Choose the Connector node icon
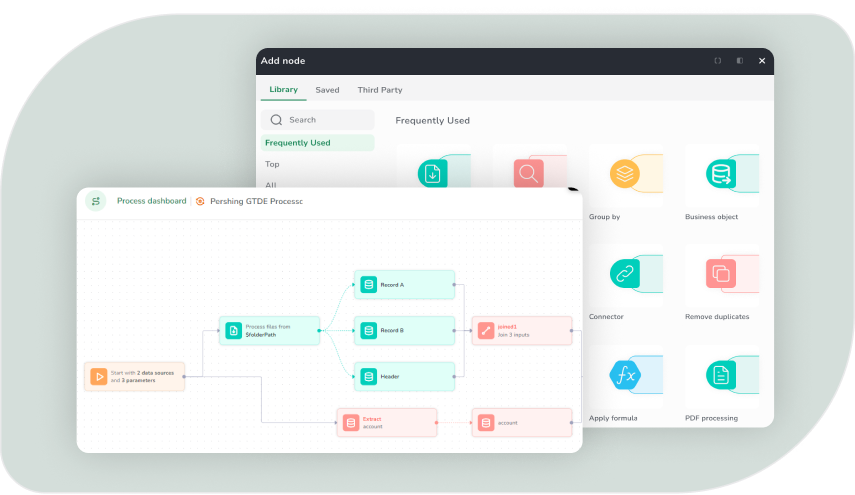 (626, 273)
